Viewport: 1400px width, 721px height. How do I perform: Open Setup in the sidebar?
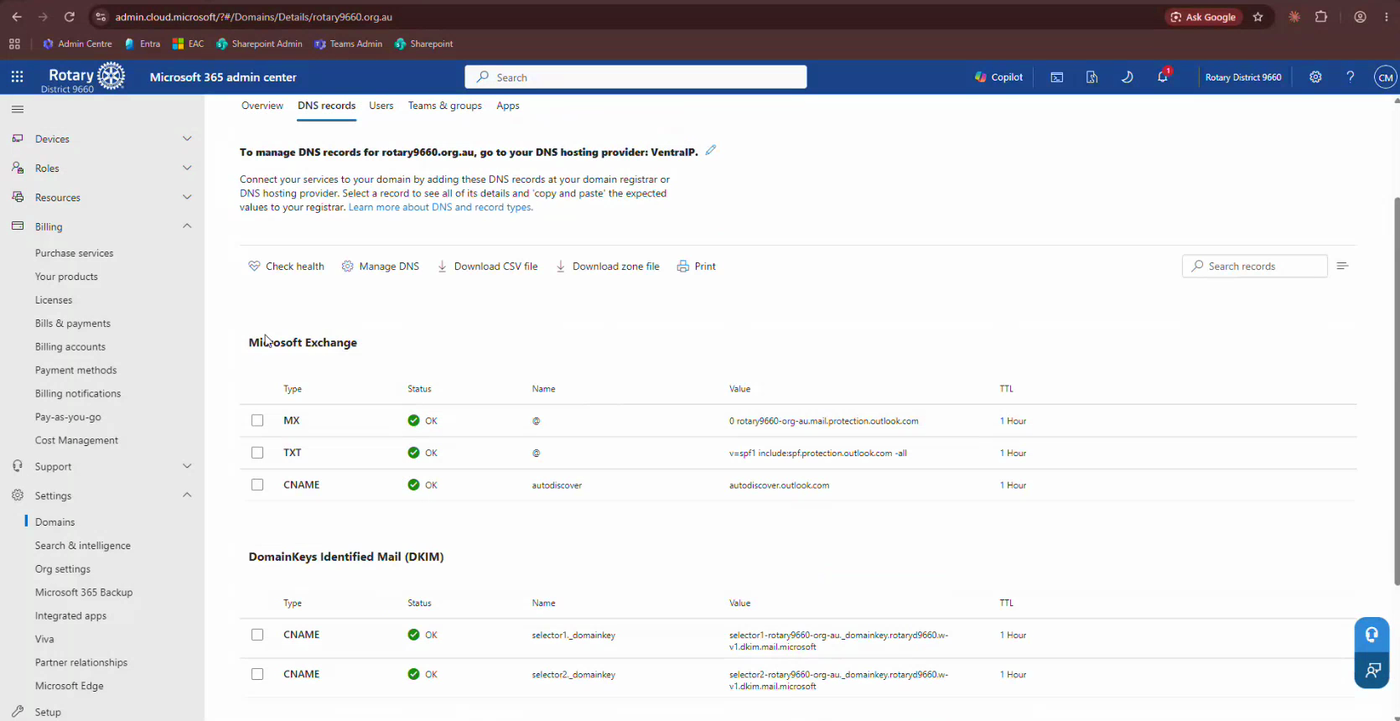click(x=48, y=712)
